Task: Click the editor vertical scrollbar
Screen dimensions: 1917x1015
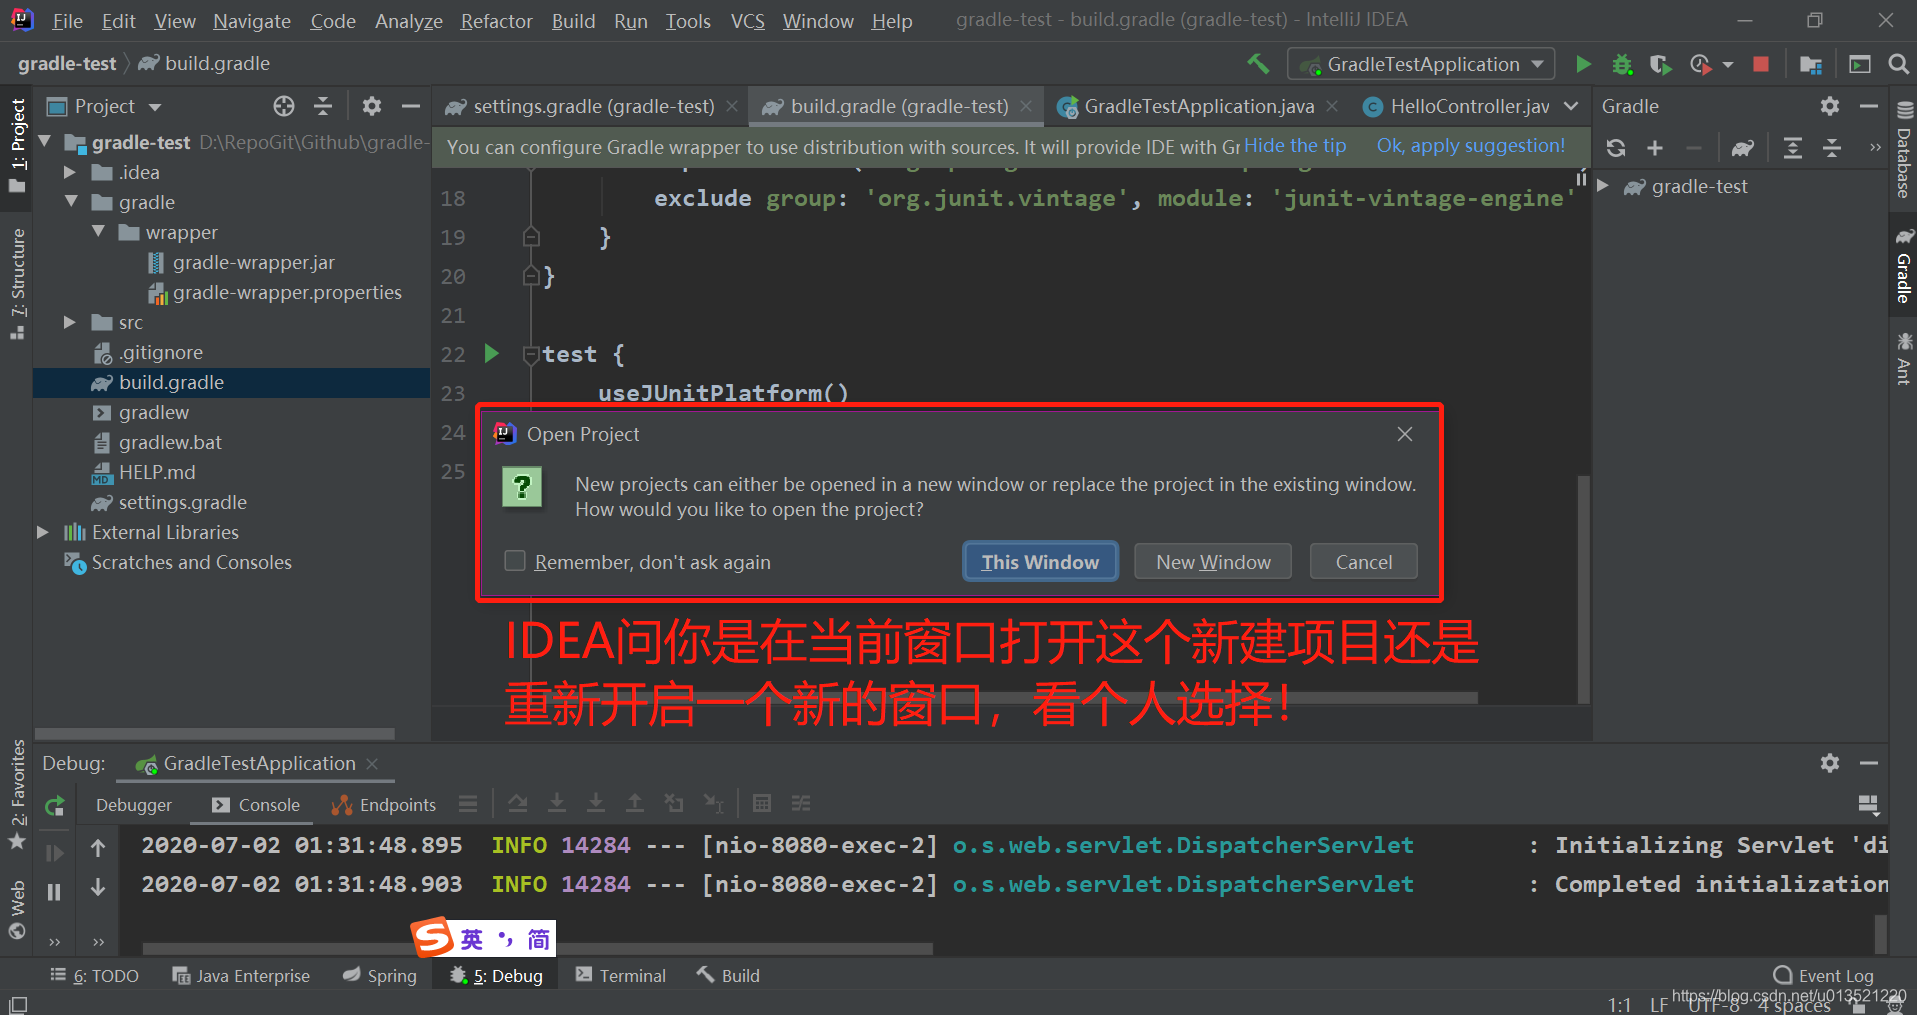Action: [1583, 590]
